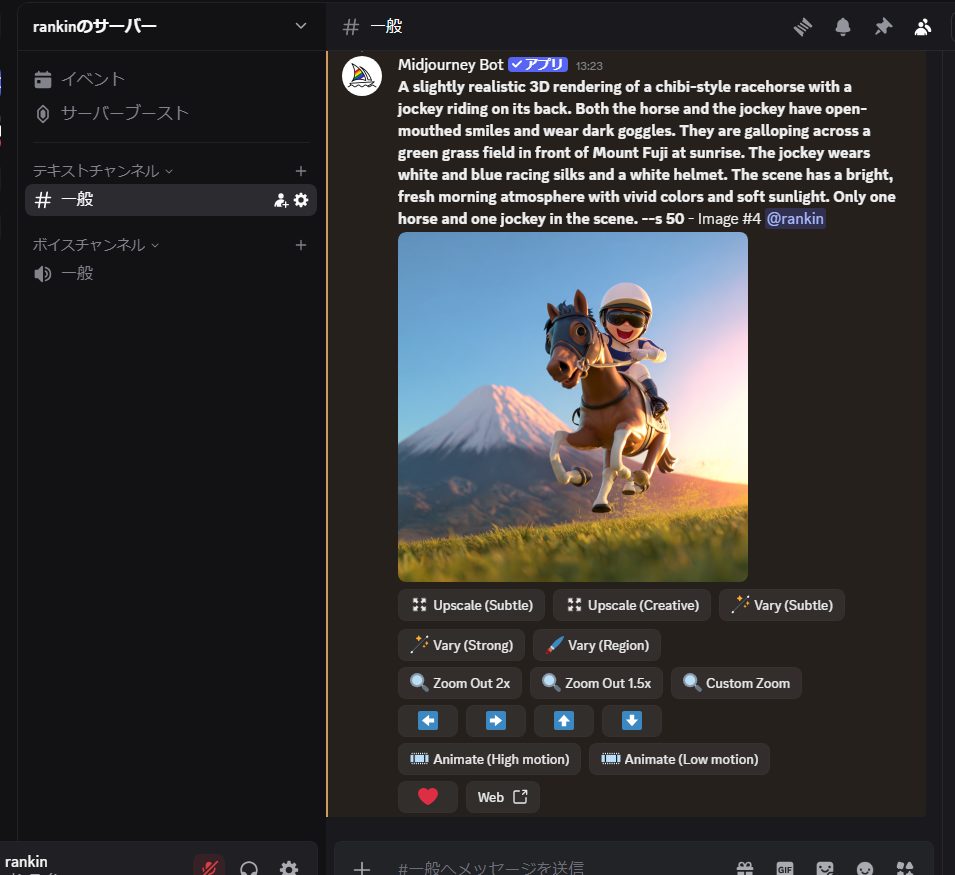Open the generated racehorse image
955x875 pixels.
coord(573,407)
